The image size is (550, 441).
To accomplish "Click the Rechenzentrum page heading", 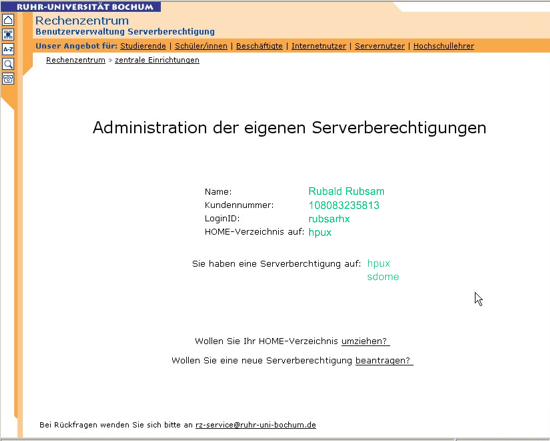I will coord(82,20).
